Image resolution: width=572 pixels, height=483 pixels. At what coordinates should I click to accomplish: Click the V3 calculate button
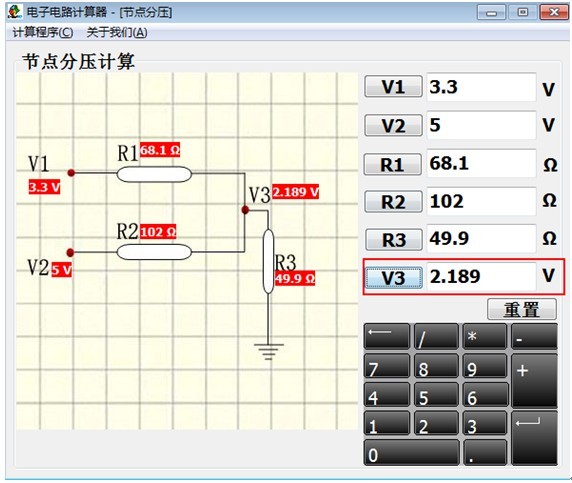click(x=394, y=278)
